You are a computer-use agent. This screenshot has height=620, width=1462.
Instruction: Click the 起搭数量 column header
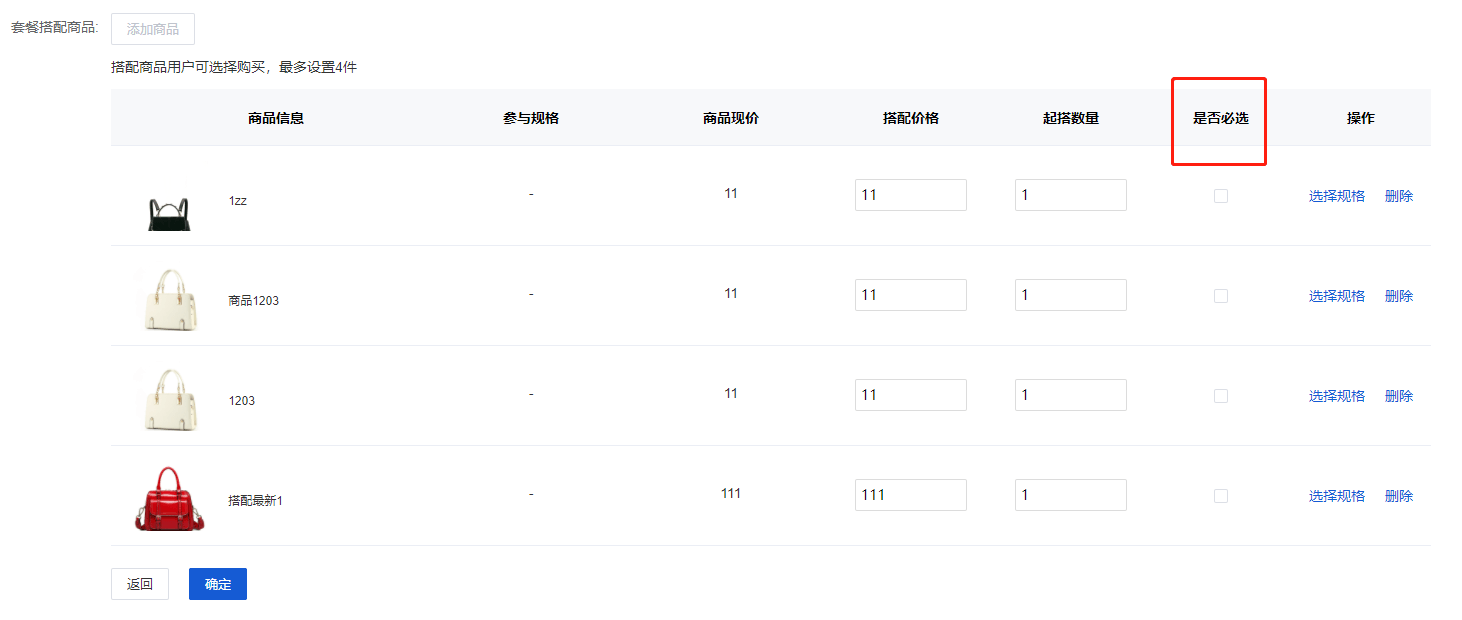tap(1071, 118)
